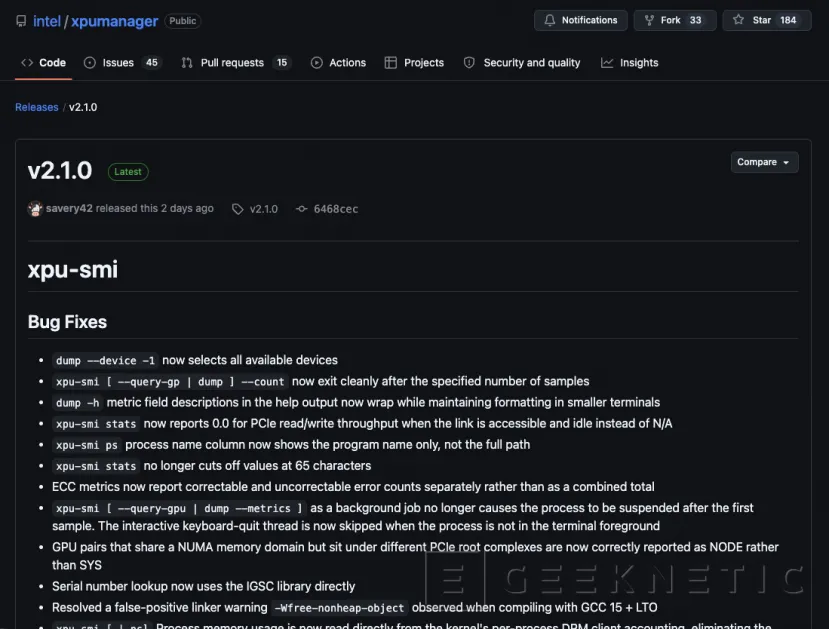Open the Actions tab
The width and height of the screenshot is (829, 629).
click(338, 62)
